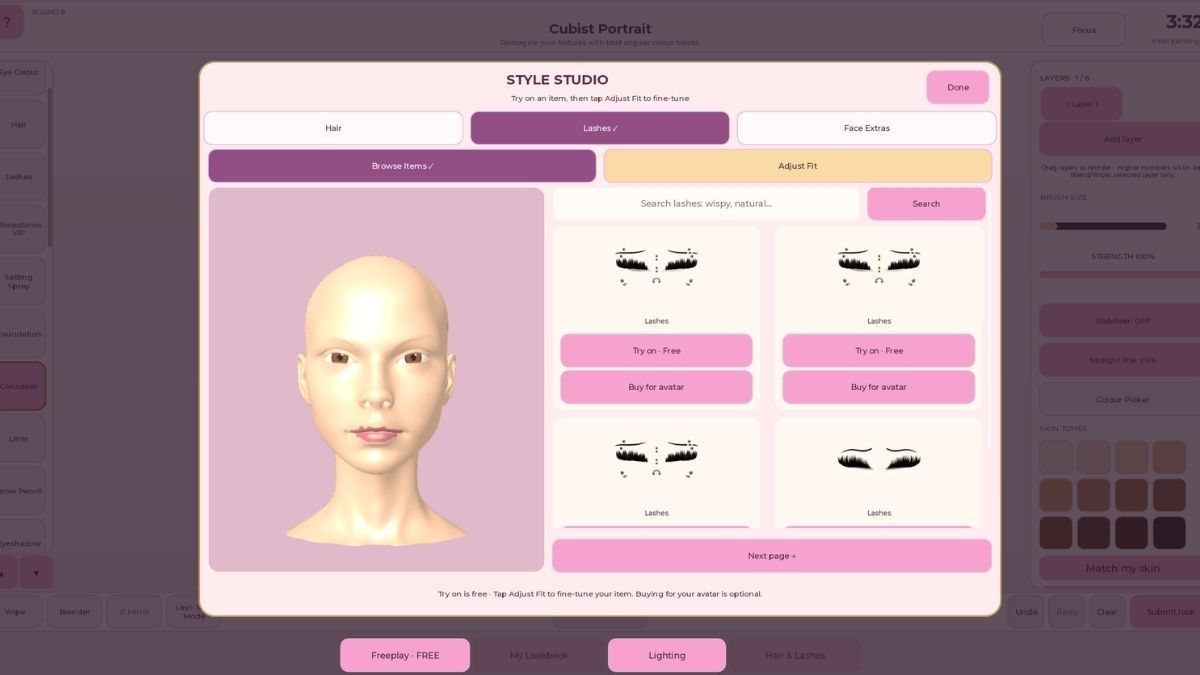Select the first decorated lashes thumbnail
The height and width of the screenshot is (675, 1200).
pos(656,268)
